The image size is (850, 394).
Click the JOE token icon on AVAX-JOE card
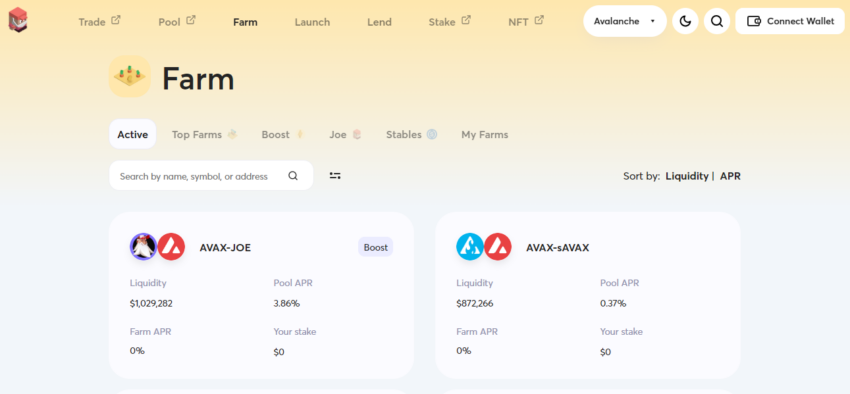point(143,247)
